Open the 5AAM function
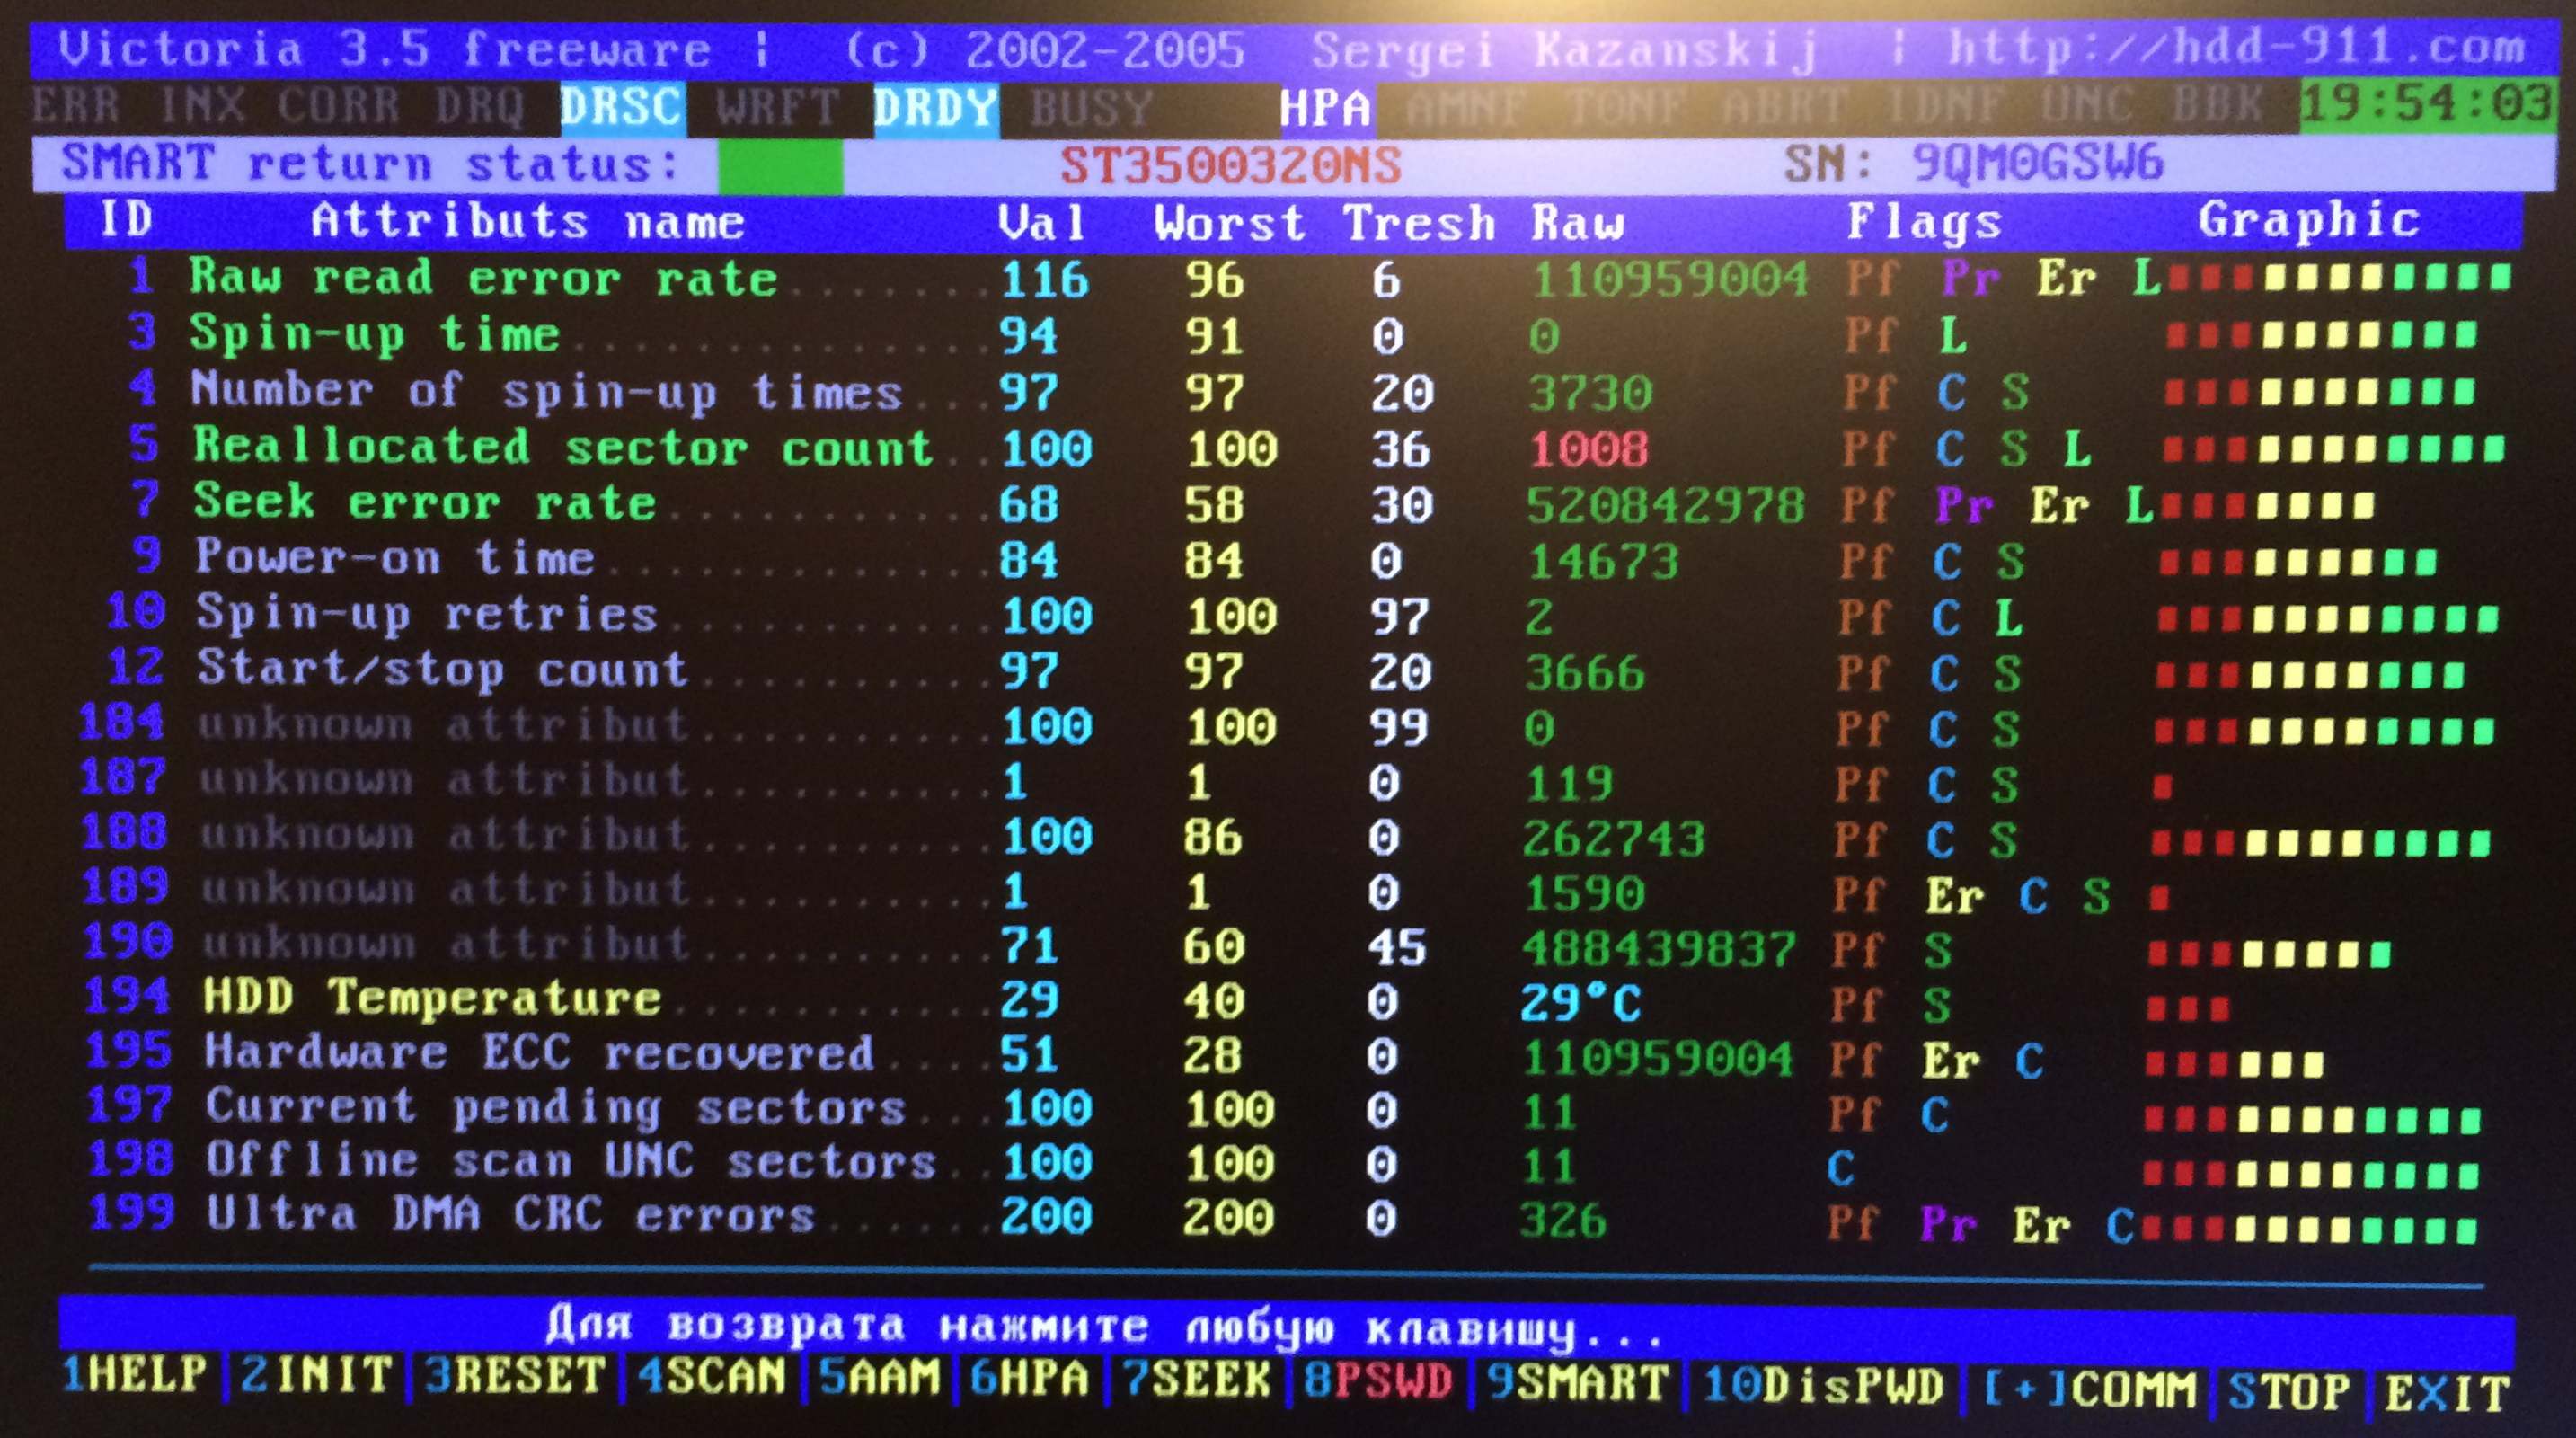This screenshot has height=1438, width=2576. pos(880,1378)
